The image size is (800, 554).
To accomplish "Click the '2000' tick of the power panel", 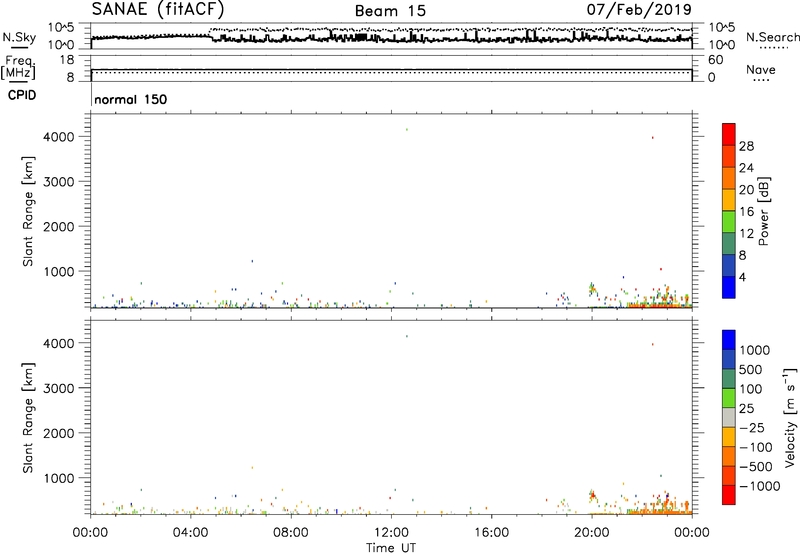I will point(59,226).
